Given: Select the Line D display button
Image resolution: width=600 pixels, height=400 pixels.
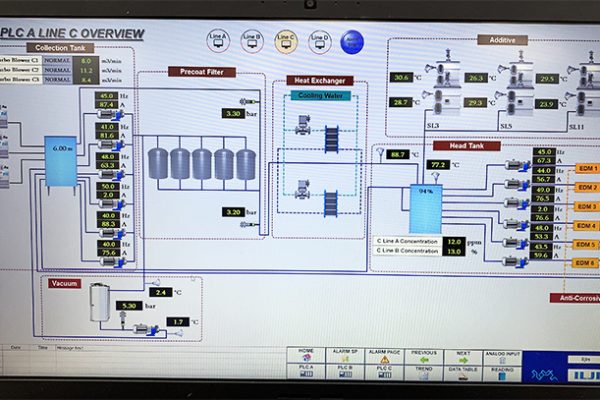Looking at the screenshot, I should click(320, 42).
